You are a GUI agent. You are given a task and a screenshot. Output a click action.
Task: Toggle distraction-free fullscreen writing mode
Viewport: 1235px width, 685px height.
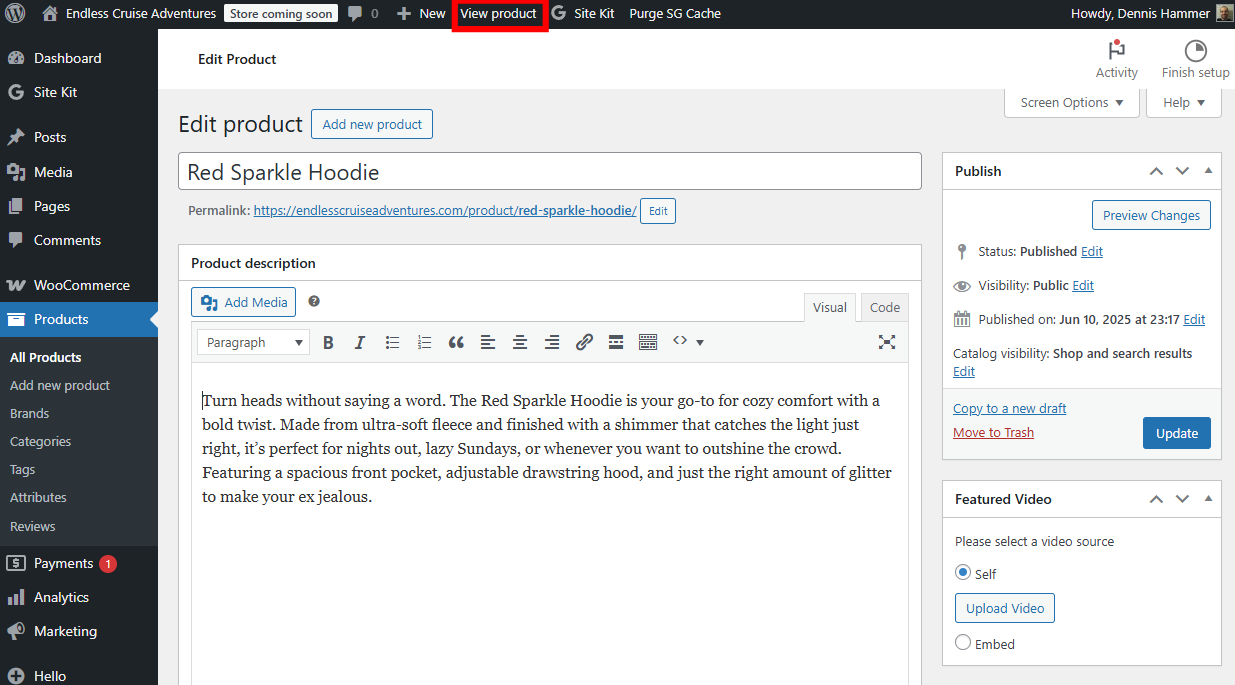click(886, 341)
